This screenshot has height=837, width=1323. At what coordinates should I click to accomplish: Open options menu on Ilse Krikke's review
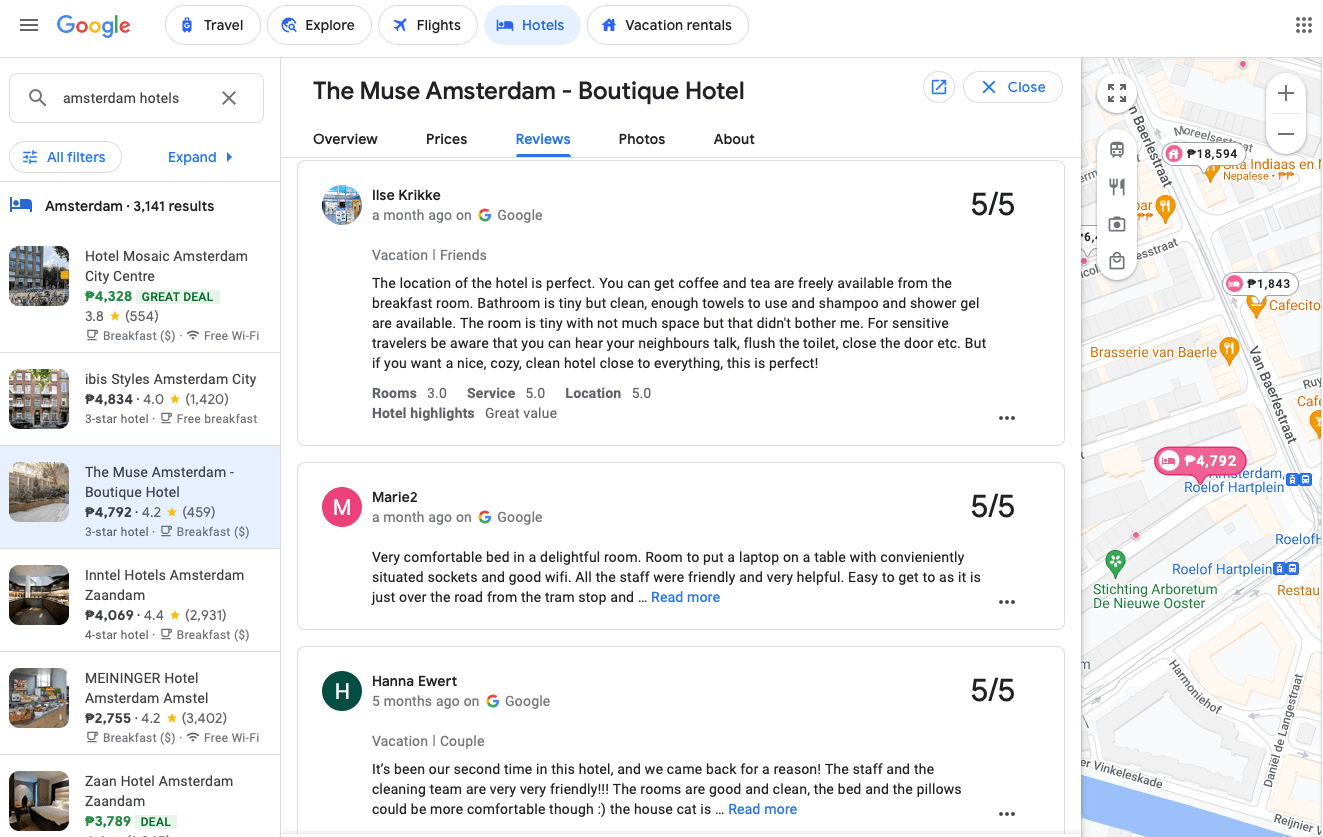(x=1006, y=418)
